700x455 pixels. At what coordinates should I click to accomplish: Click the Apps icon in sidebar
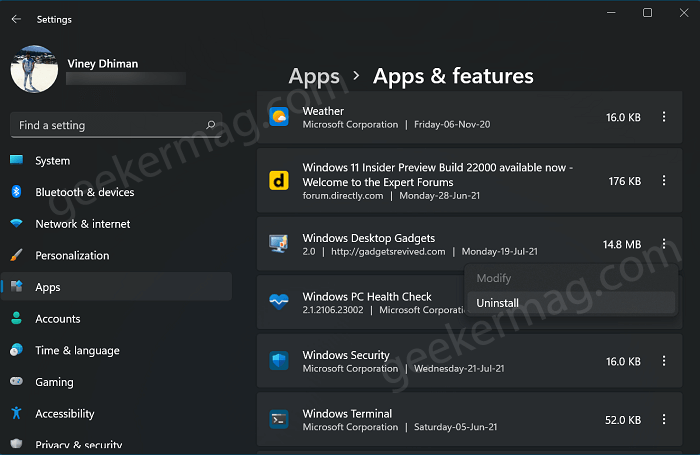coord(17,286)
